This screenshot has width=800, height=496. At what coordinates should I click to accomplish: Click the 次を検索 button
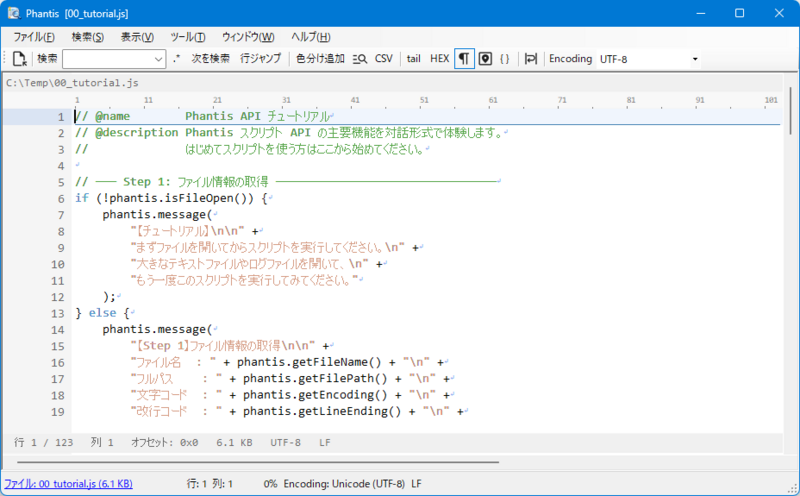click(x=210, y=59)
